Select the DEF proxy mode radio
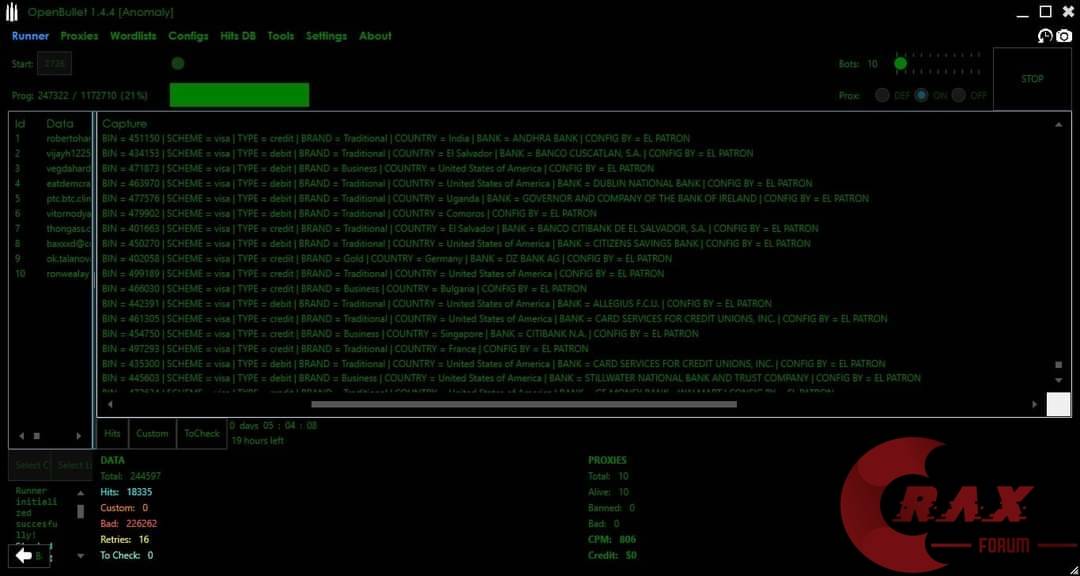 click(882, 96)
